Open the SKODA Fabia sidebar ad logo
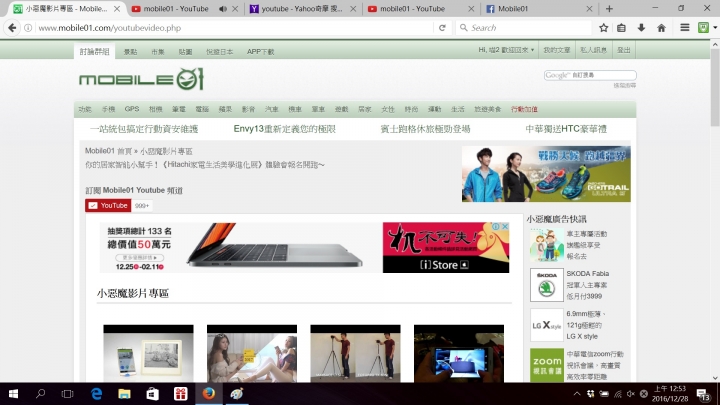The width and height of the screenshot is (720, 405). pos(546,285)
